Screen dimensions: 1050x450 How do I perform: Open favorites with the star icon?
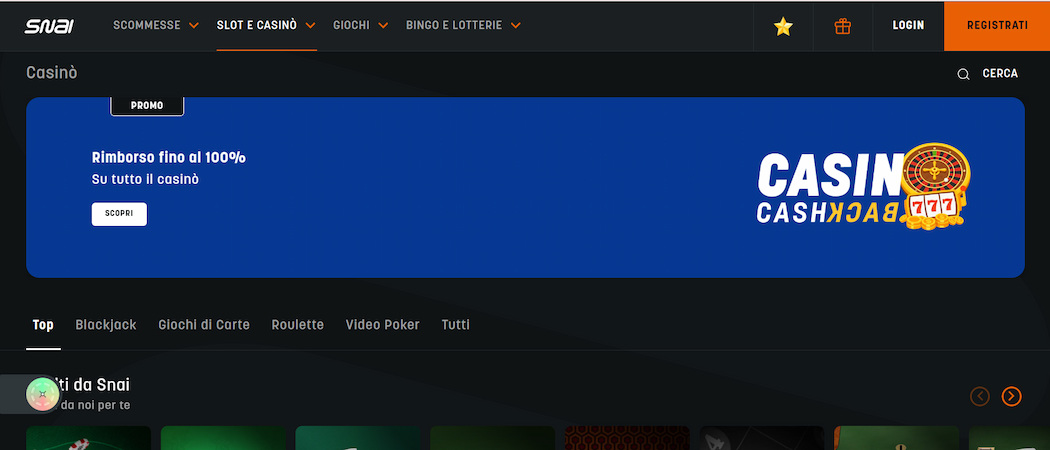tap(783, 26)
